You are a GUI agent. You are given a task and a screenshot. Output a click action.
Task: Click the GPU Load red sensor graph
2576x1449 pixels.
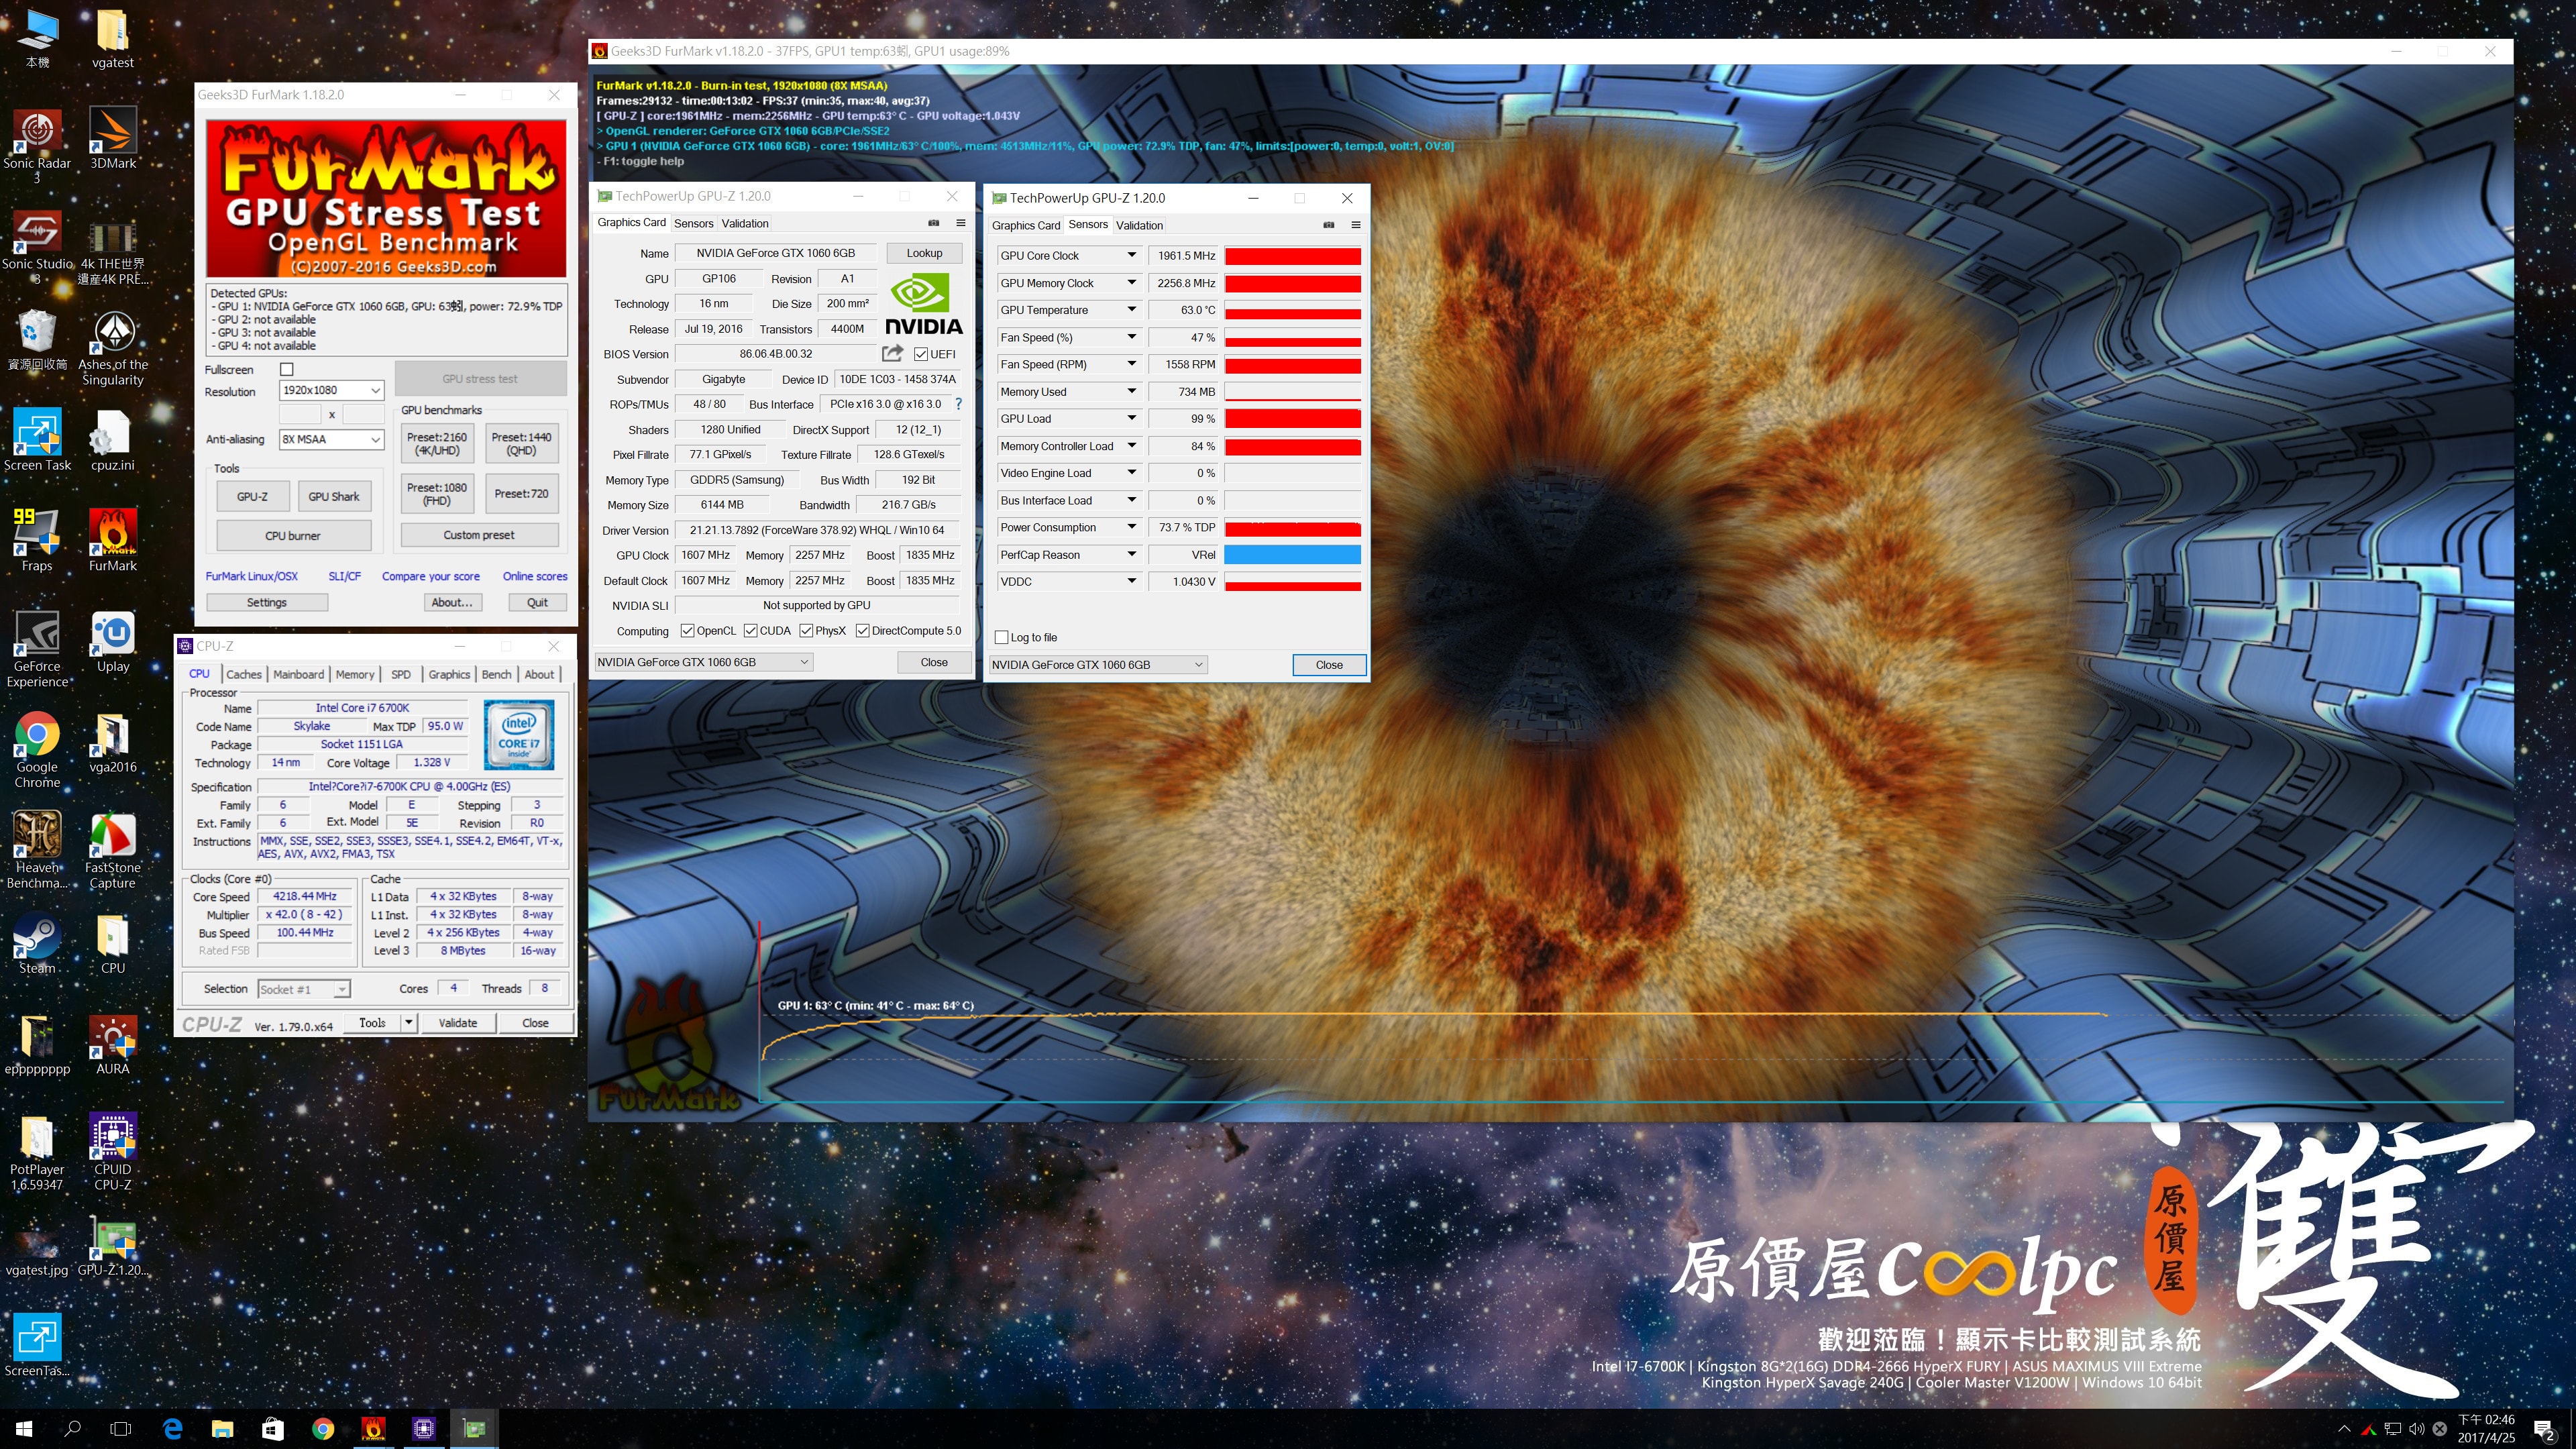[x=1292, y=418]
